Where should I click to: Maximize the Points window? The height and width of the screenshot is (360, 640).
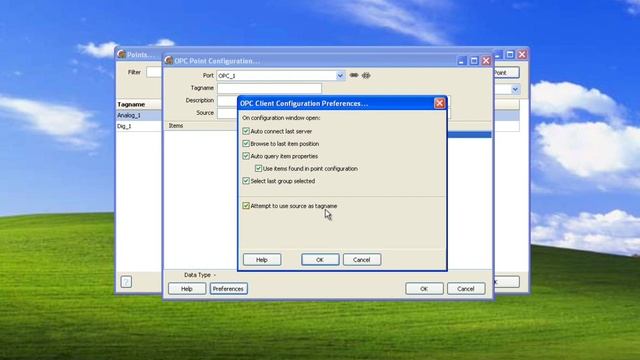510,54
